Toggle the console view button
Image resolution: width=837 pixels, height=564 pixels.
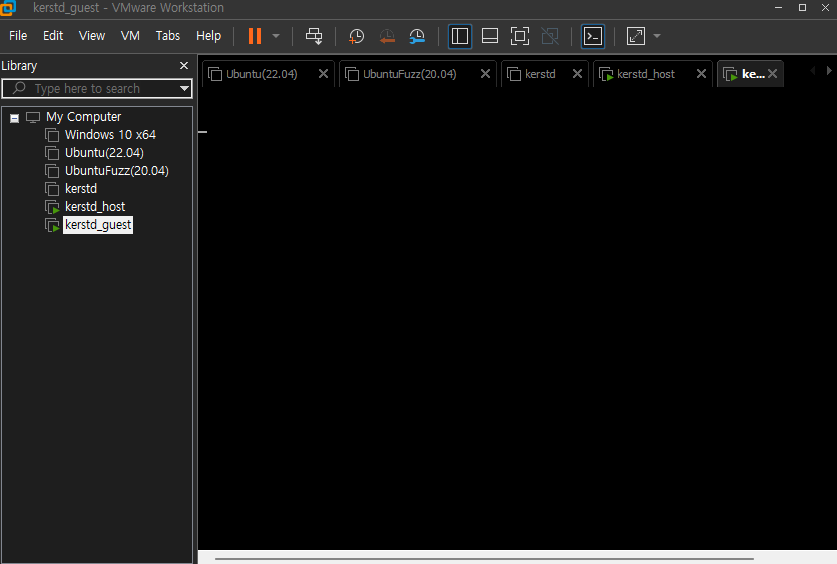point(593,36)
